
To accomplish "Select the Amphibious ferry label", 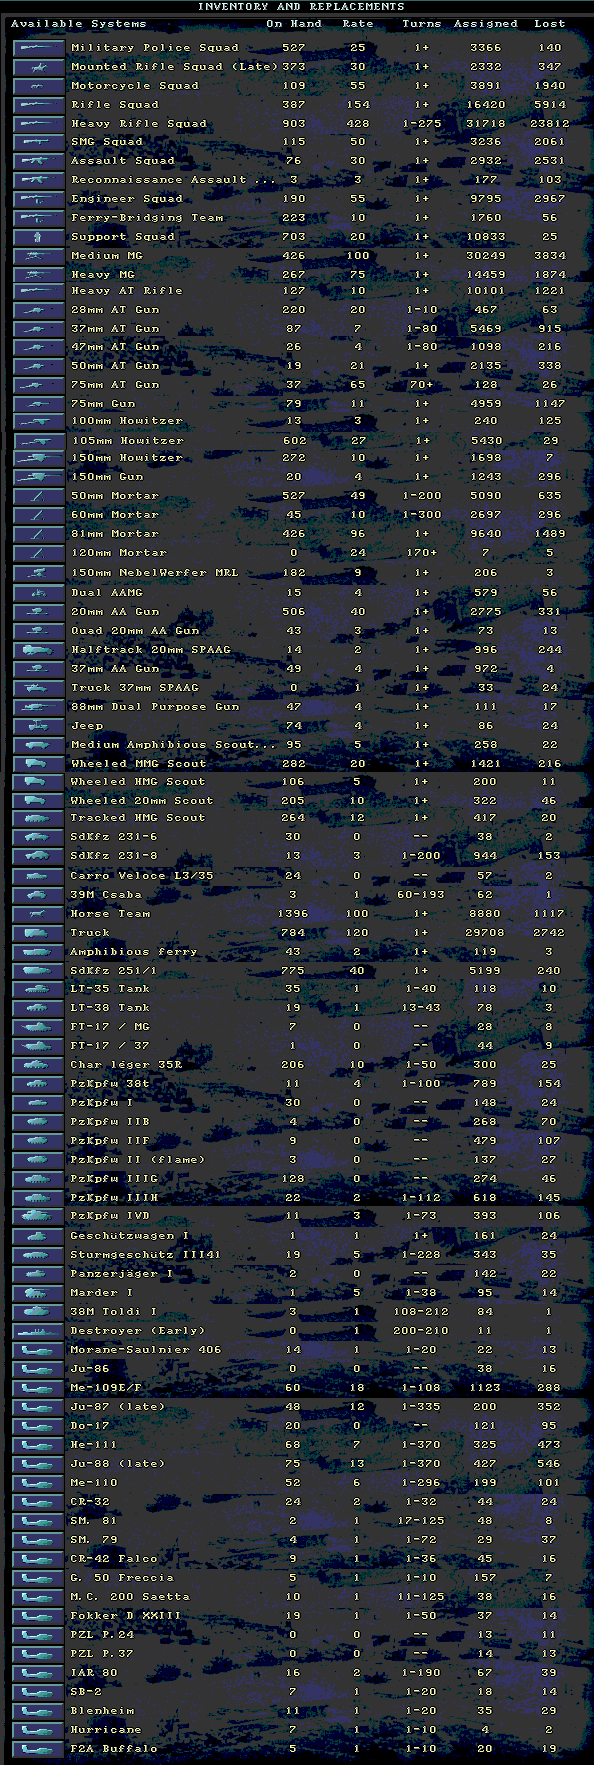I will [x=134, y=952].
